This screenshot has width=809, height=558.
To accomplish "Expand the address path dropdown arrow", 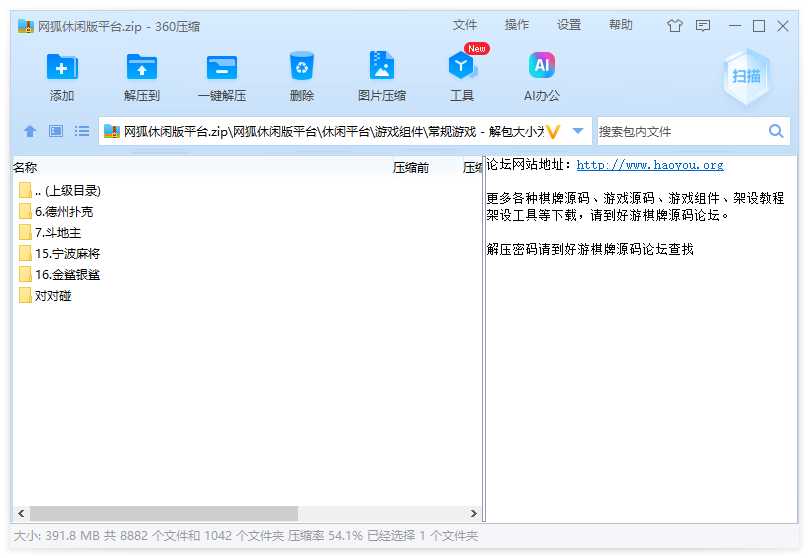I will tap(578, 132).
